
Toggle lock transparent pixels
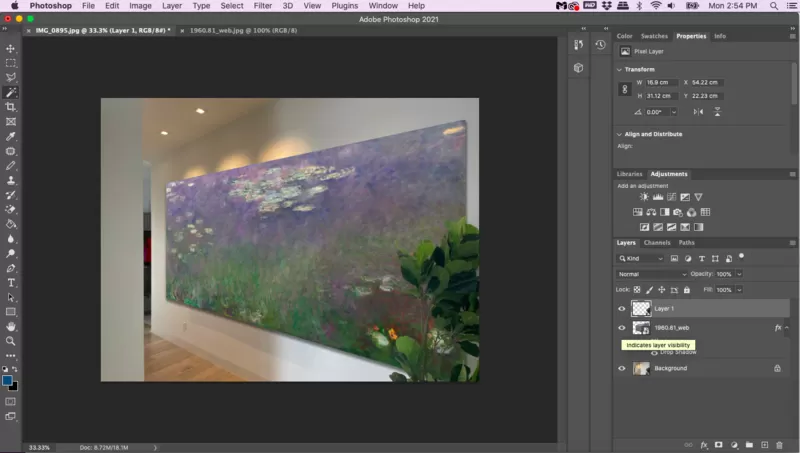(x=637, y=290)
